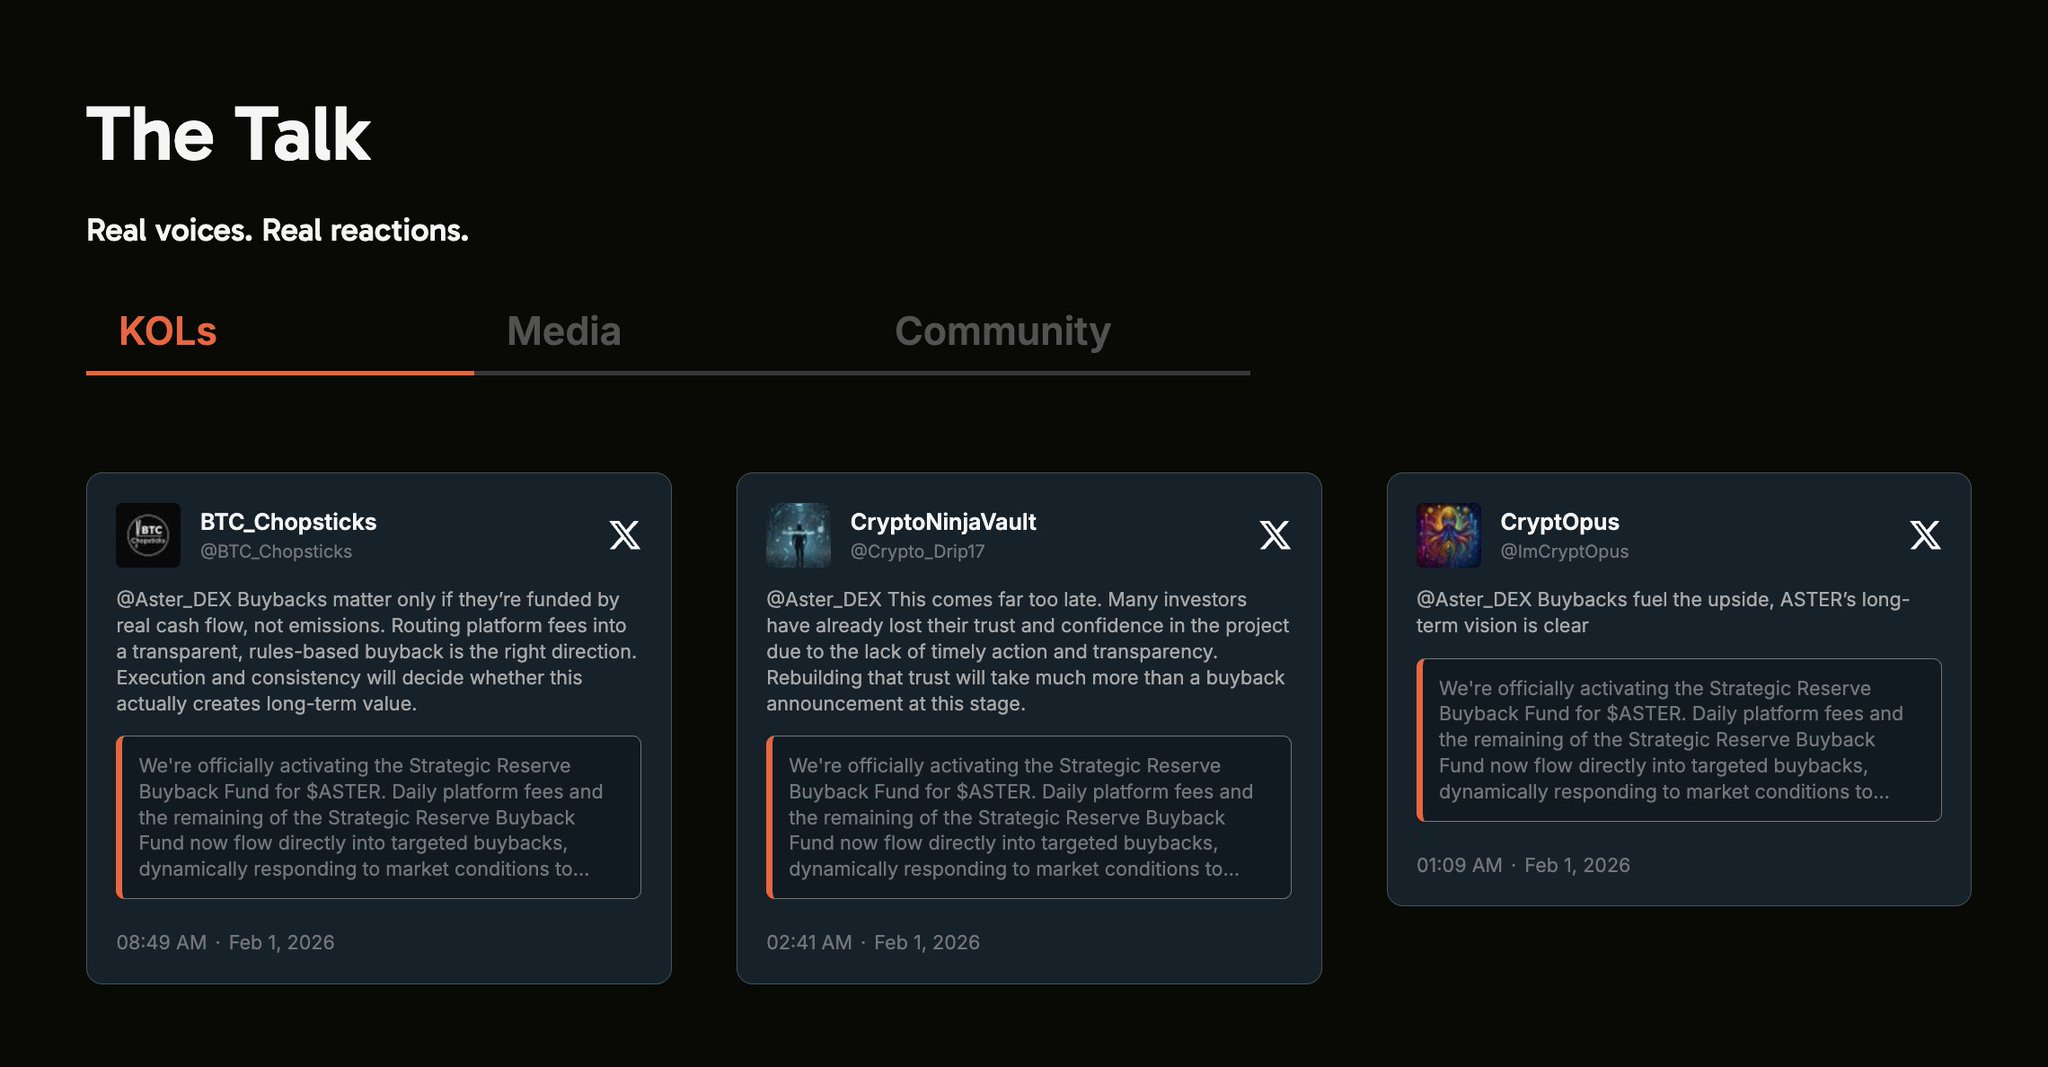Click the 01:09 AM Feb 1 timestamp
Viewport: 2048px width, 1067px height.
click(1523, 865)
